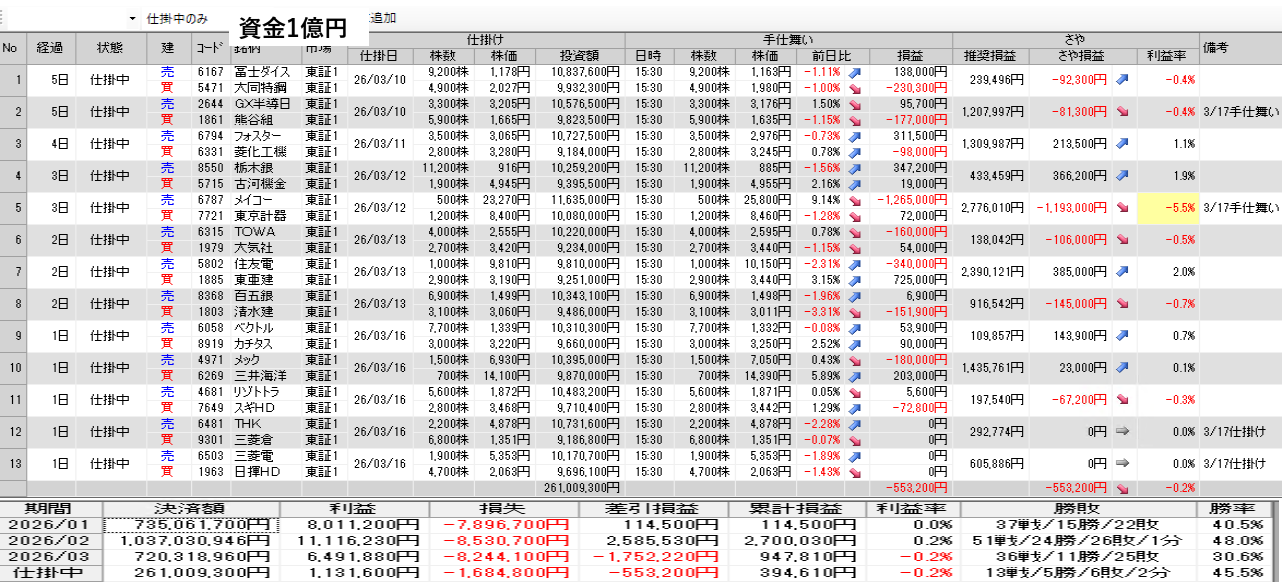The image size is (1282, 582).
Task: Open the top-left combo box dropdown arrow
Action: coord(132,19)
